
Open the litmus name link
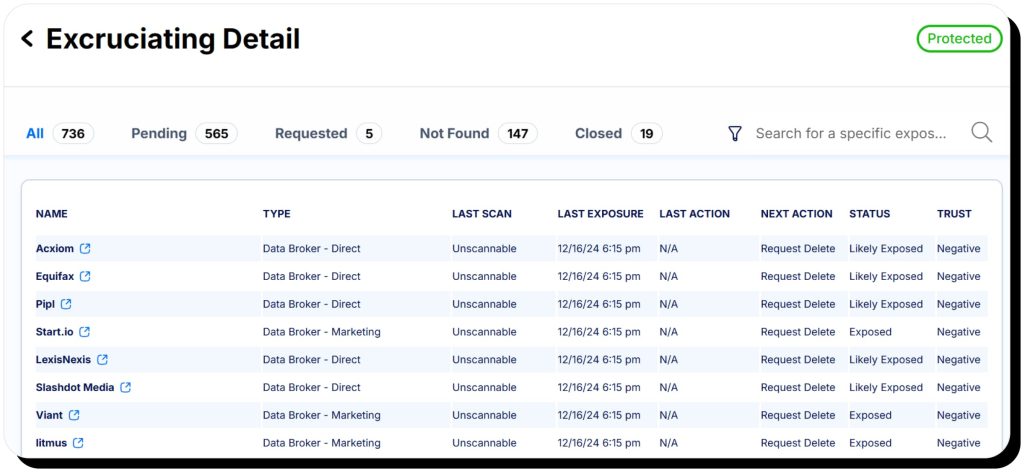point(52,443)
